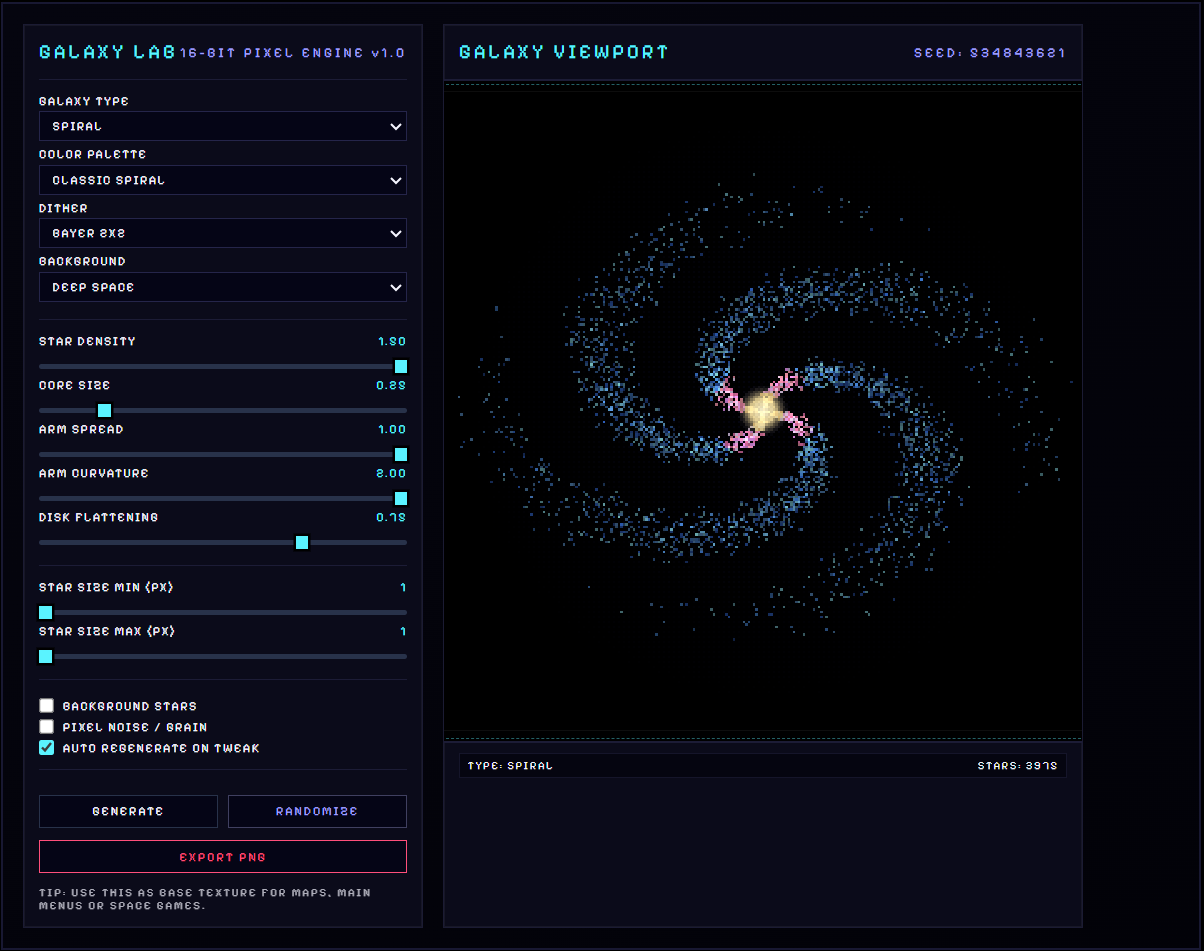Image resolution: width=1204 pixels, height=951 pixels.
Task: Click the Star Size Min slider handle
Action: (45, 611)
